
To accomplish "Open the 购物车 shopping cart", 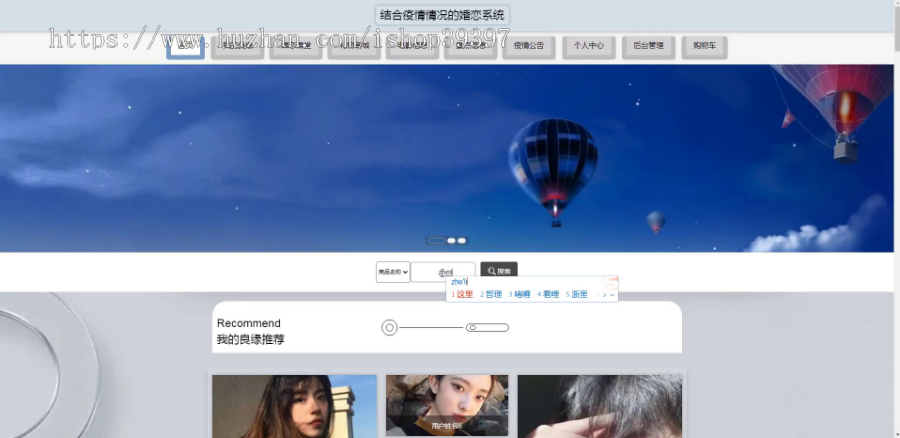I will click(704, 47).
